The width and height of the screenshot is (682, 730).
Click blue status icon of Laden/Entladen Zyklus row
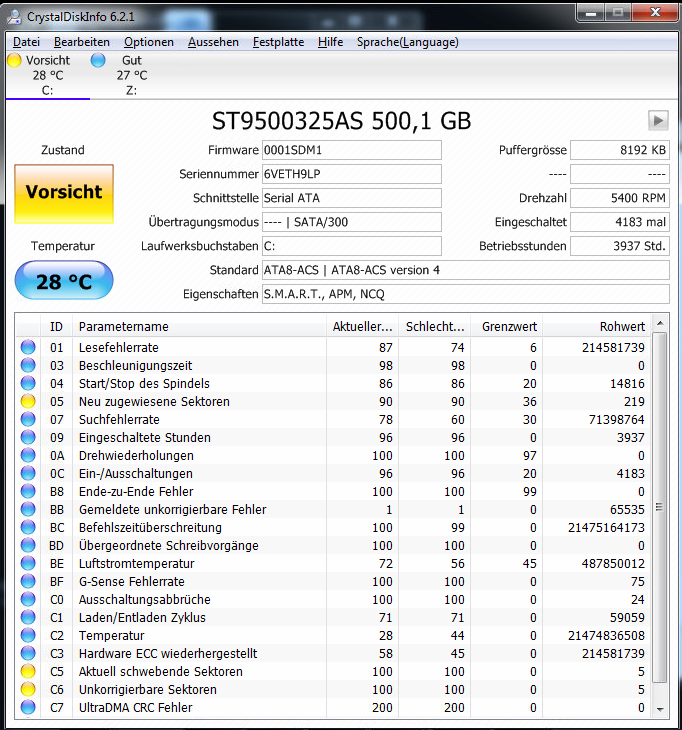28,617
